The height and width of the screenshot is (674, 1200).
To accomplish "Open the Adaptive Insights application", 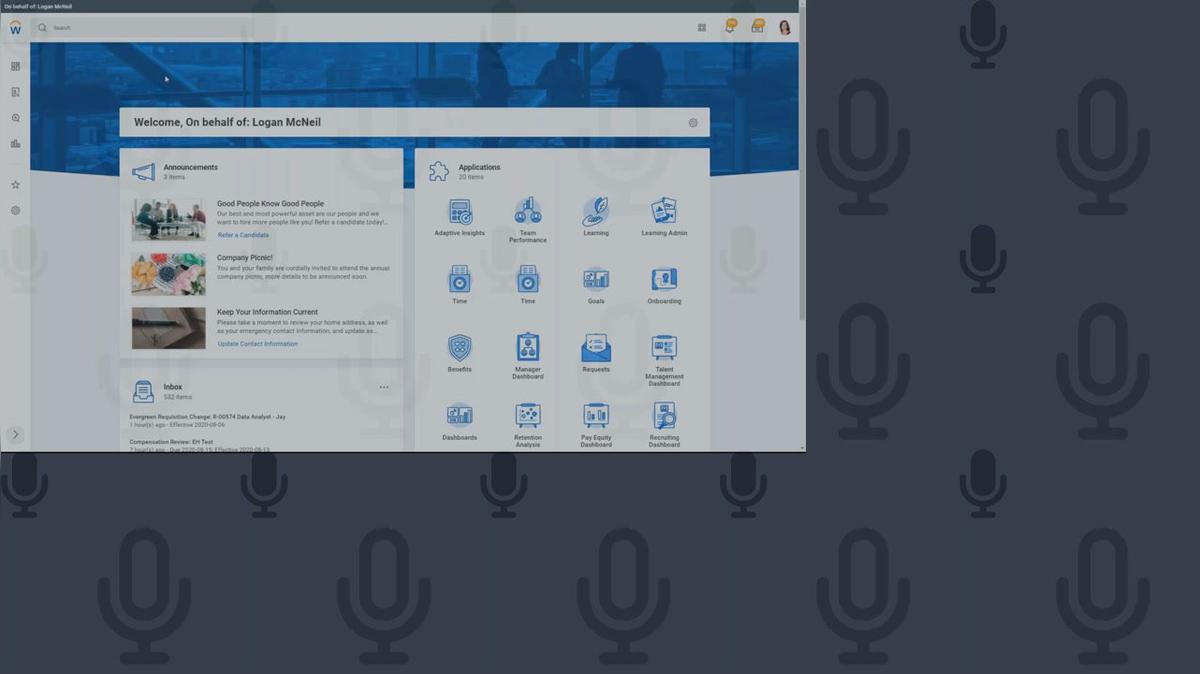I will click(460, 212).
